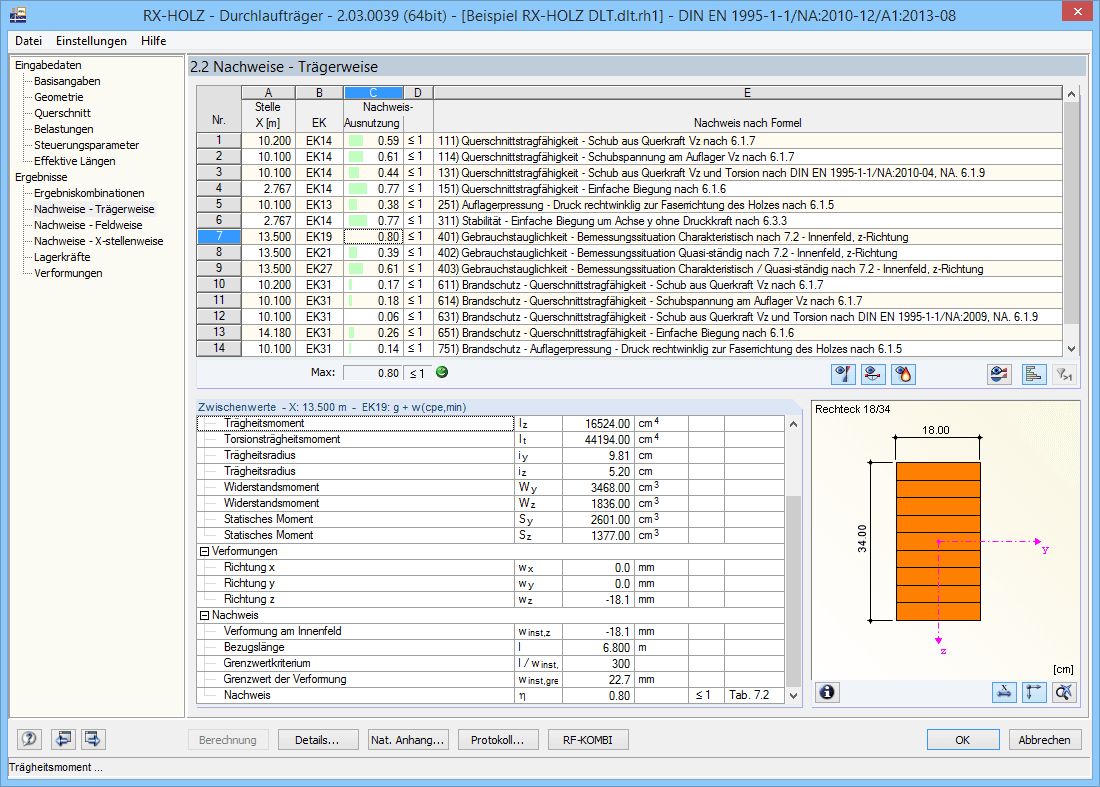This screenshot has height=787, width=1100.
Task: Click the RF-KOMBI button
Action: [x=588, y=739]
